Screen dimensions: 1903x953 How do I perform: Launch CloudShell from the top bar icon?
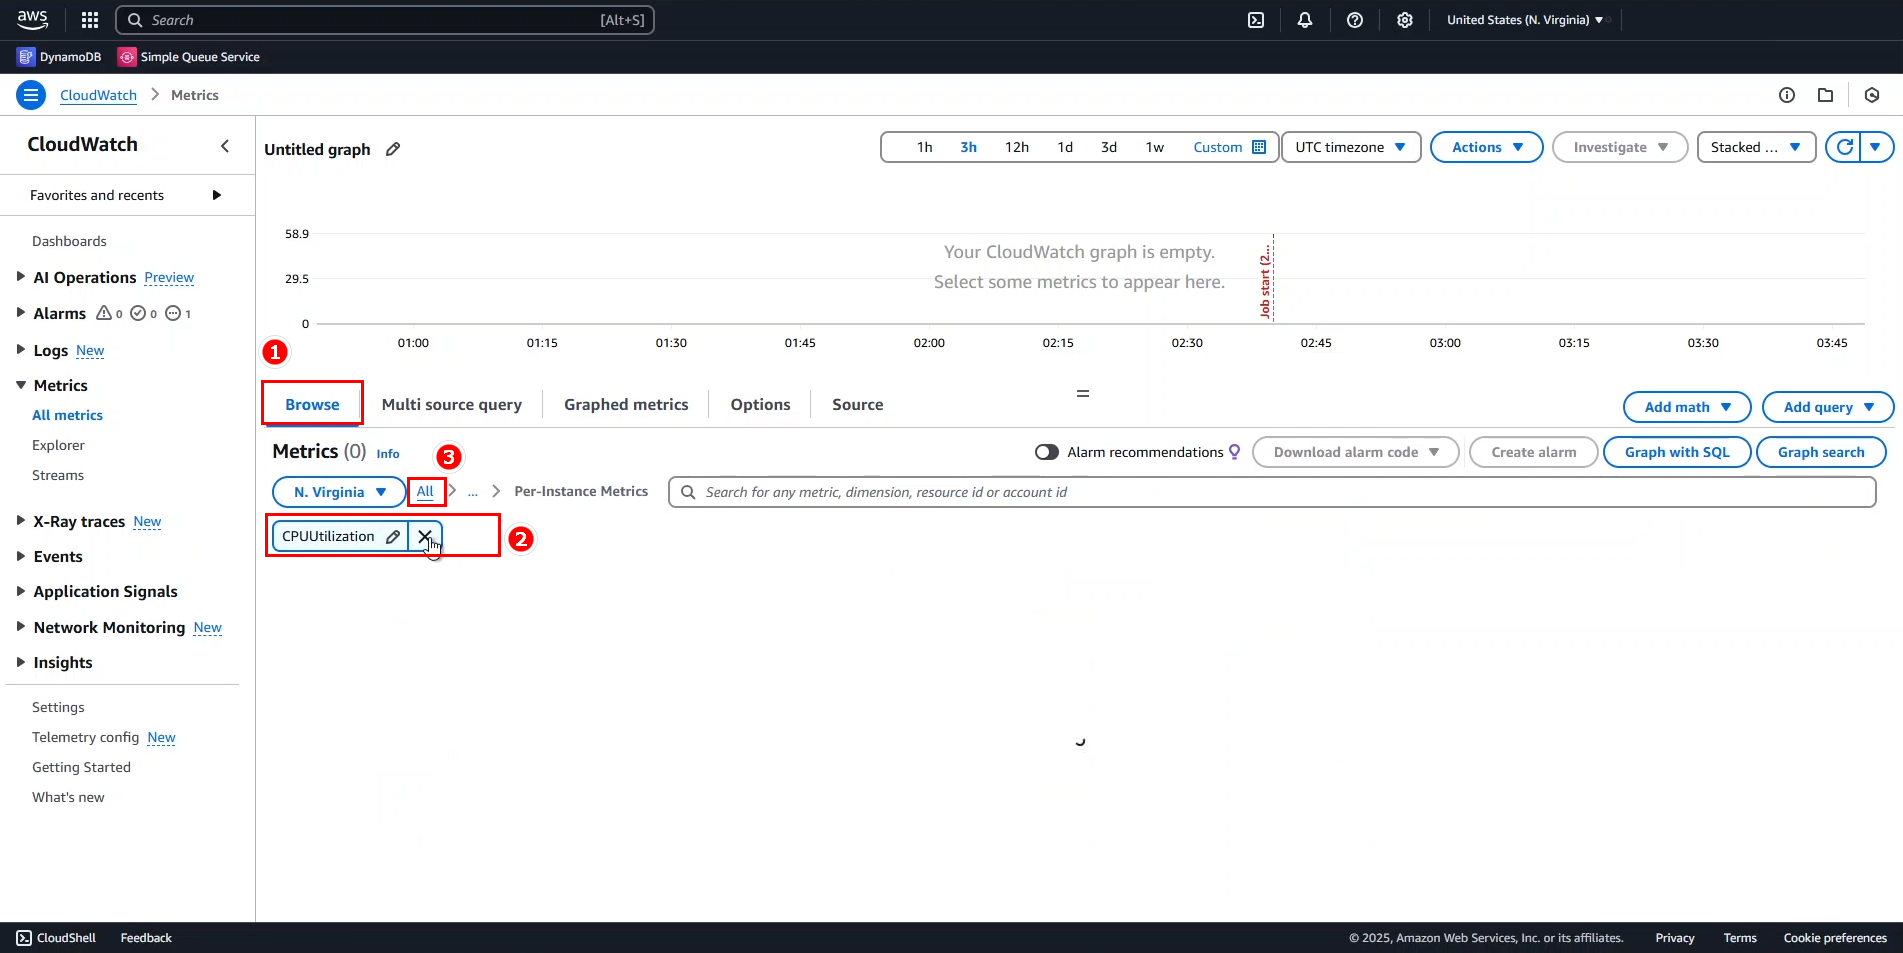point(1256,20)
